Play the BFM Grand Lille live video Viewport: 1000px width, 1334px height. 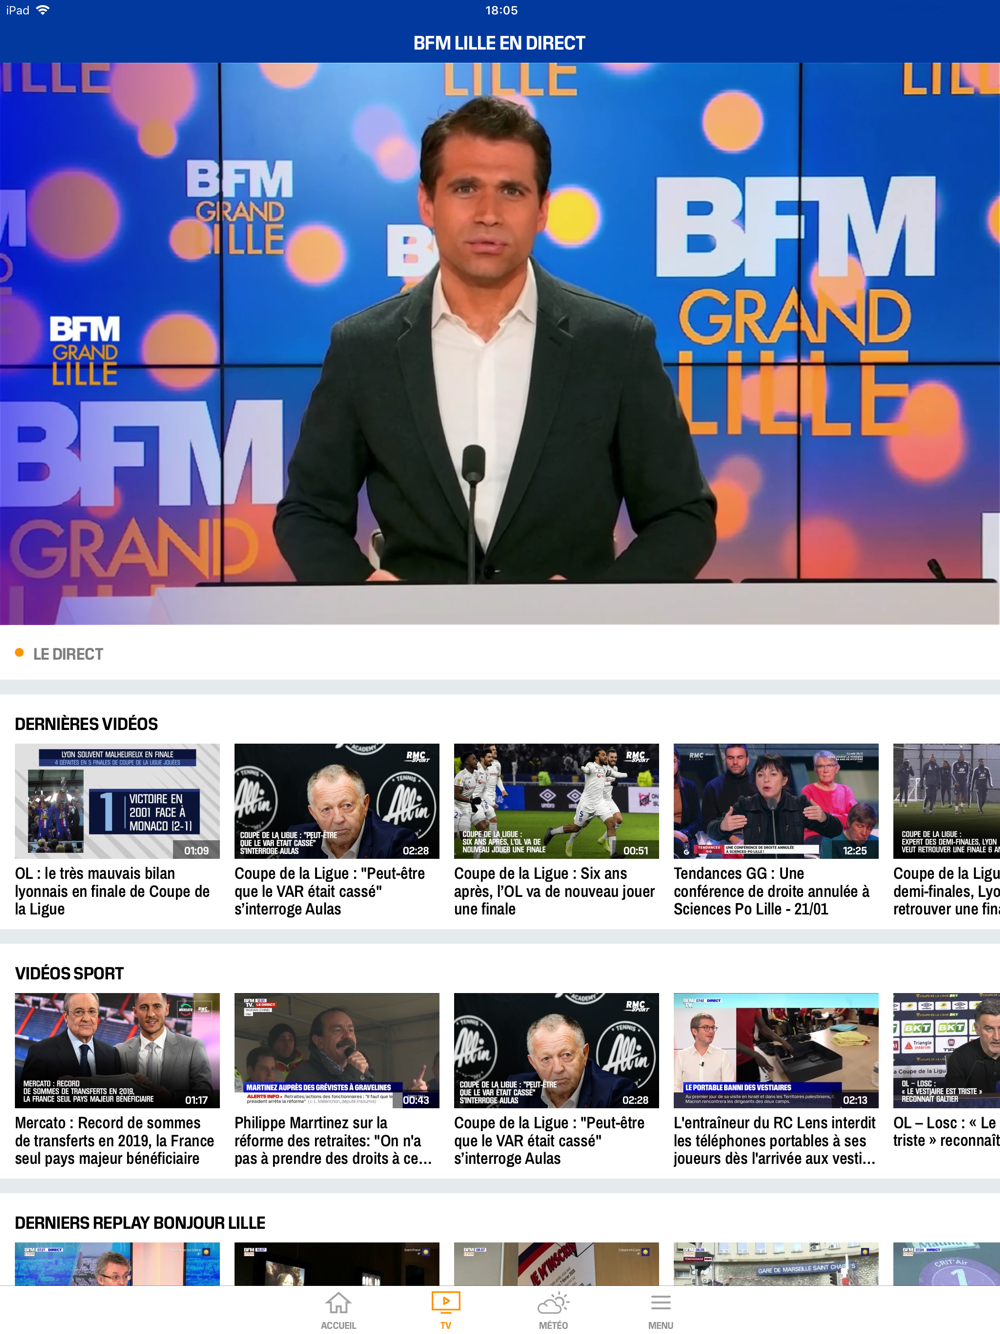(x=500, y=343)
